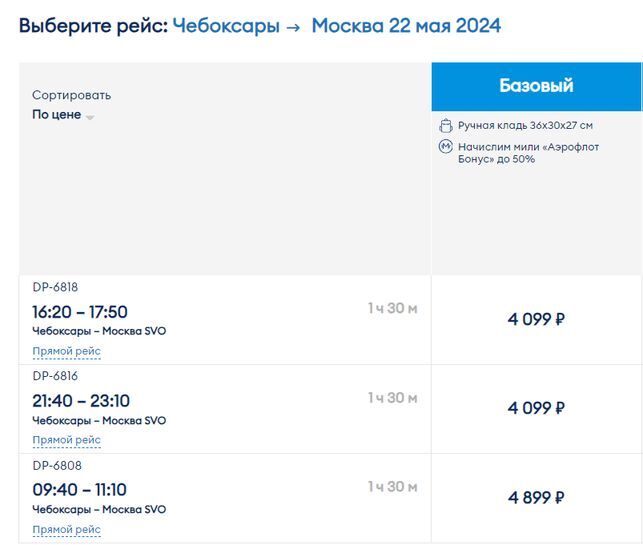Choose the 4 899 ₽ fare for DP-6808
Image resolution: width=643 pixels, height=545 pixels.
pos(536,497)
